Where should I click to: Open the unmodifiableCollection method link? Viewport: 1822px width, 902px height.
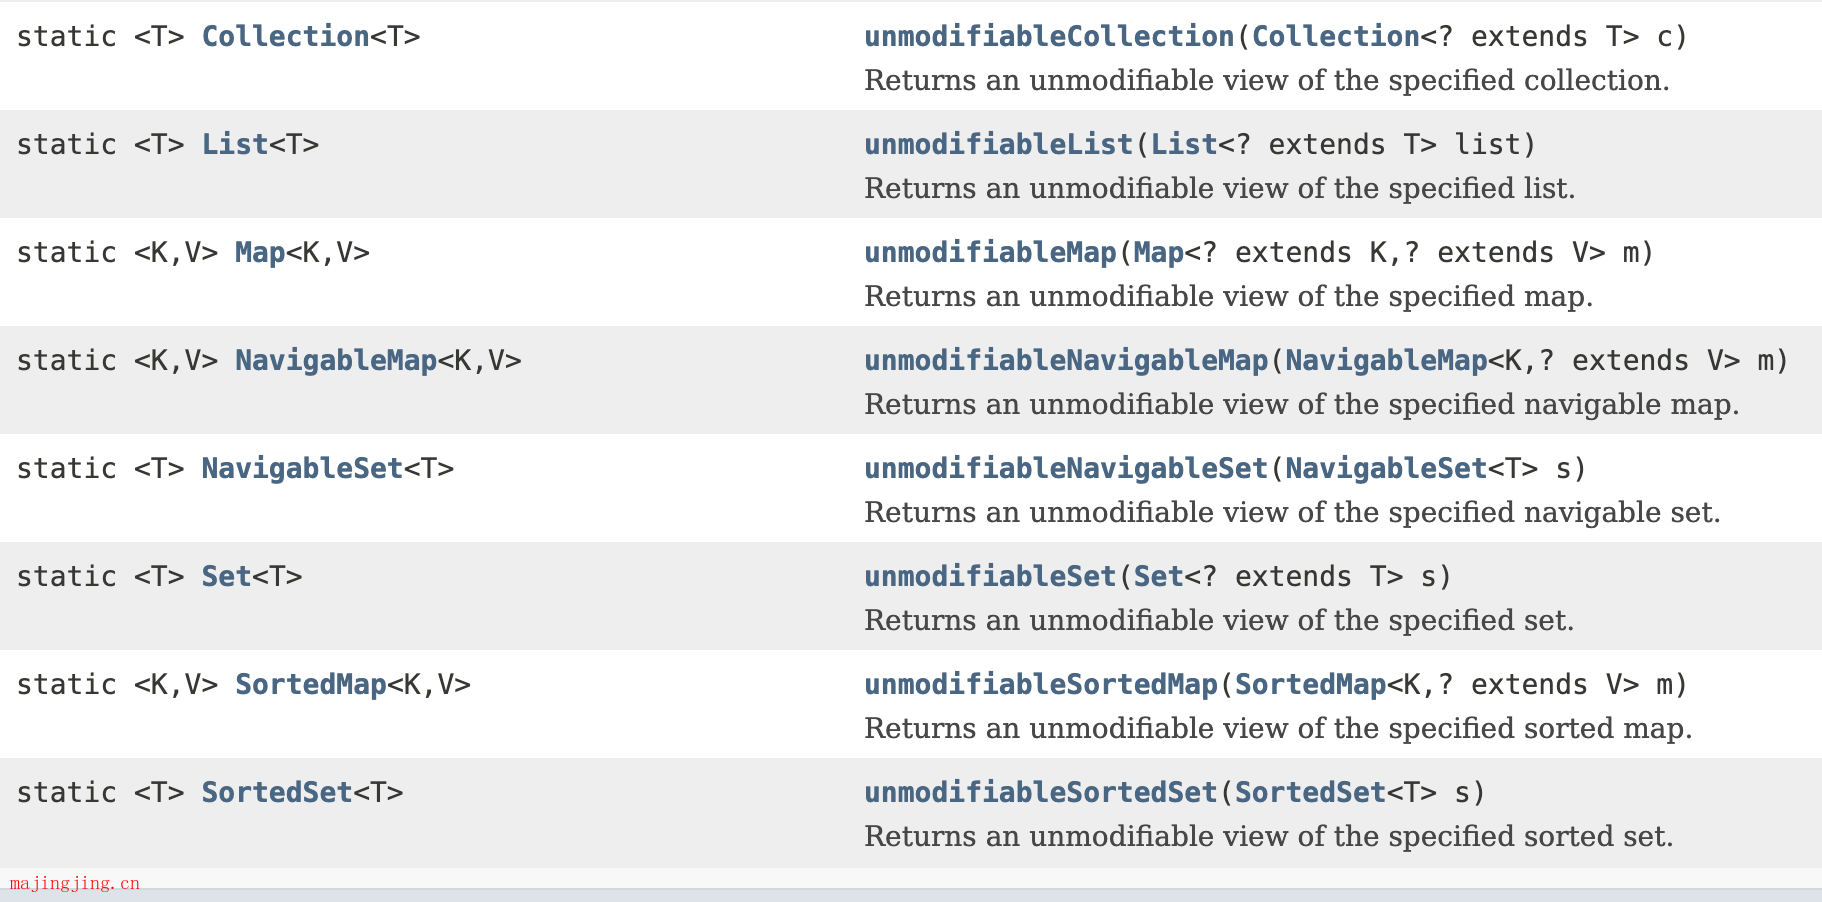(x=1049, y=36)
